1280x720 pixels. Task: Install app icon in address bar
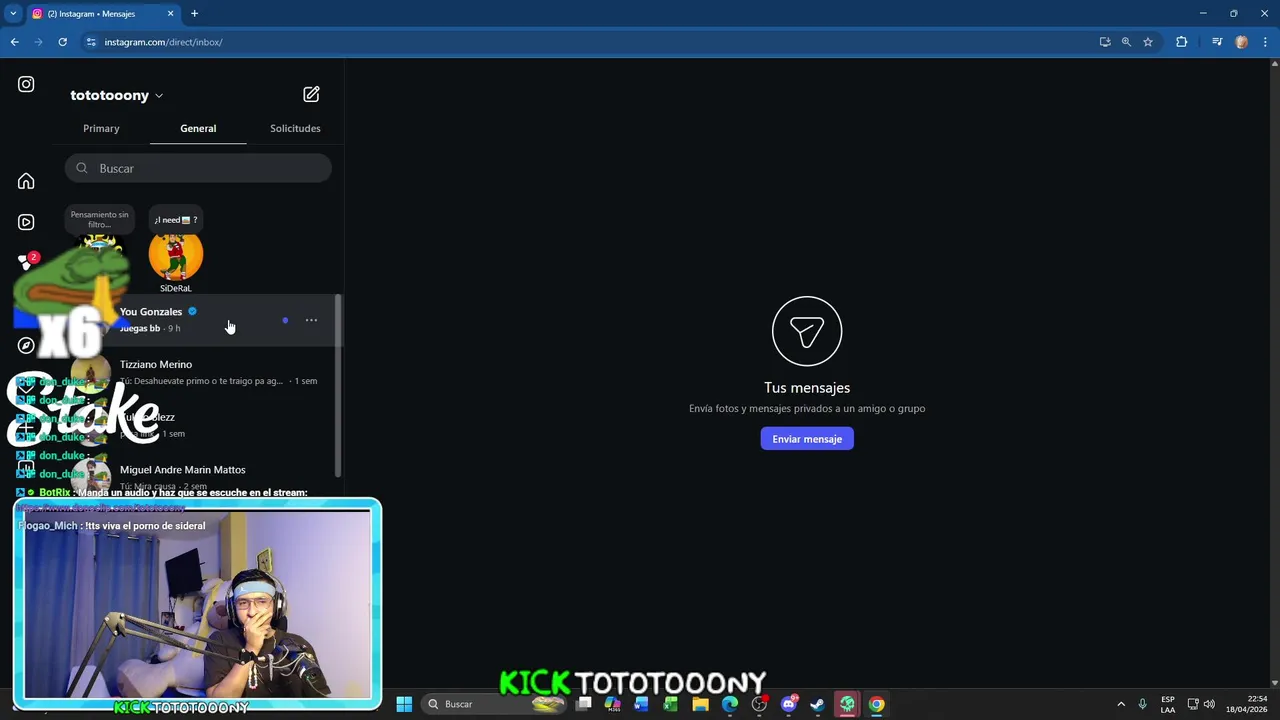pyautogui.click(x=1105, y=42)
